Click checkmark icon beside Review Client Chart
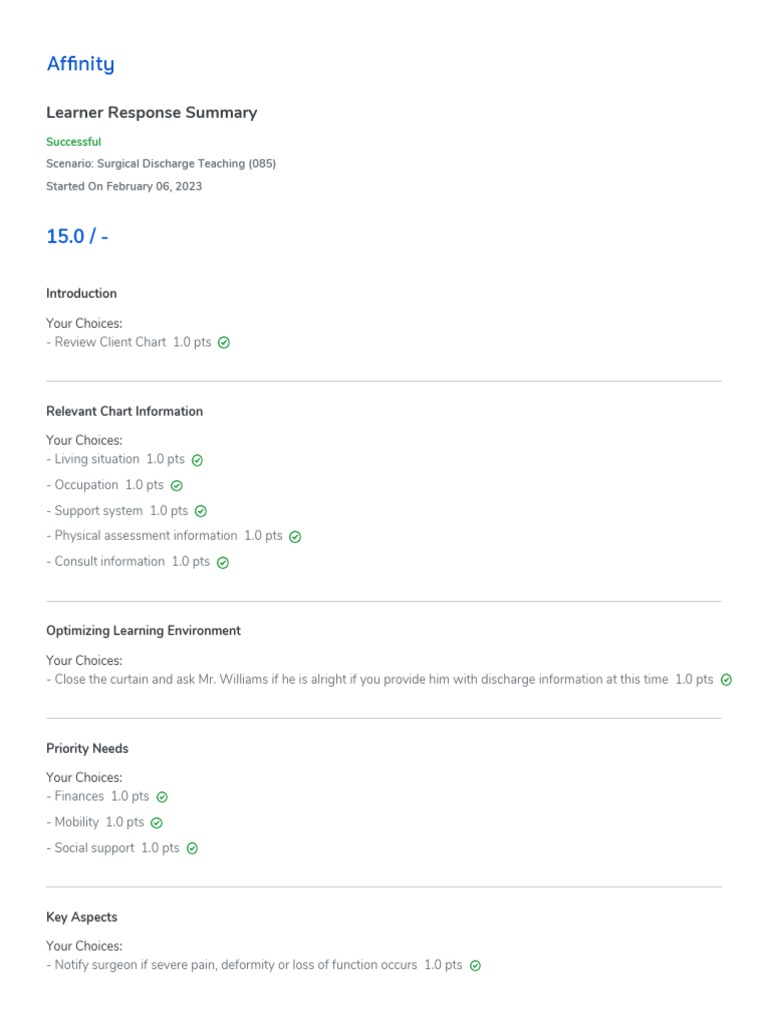 pyautogui.click(x=224, y=343)
